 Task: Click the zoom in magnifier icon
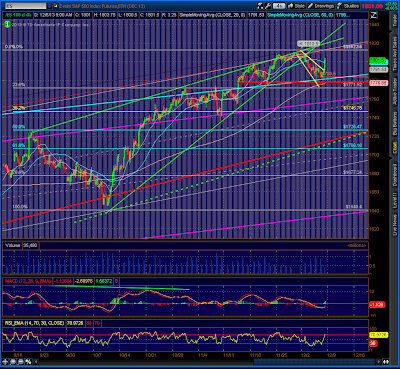[13, 362]
